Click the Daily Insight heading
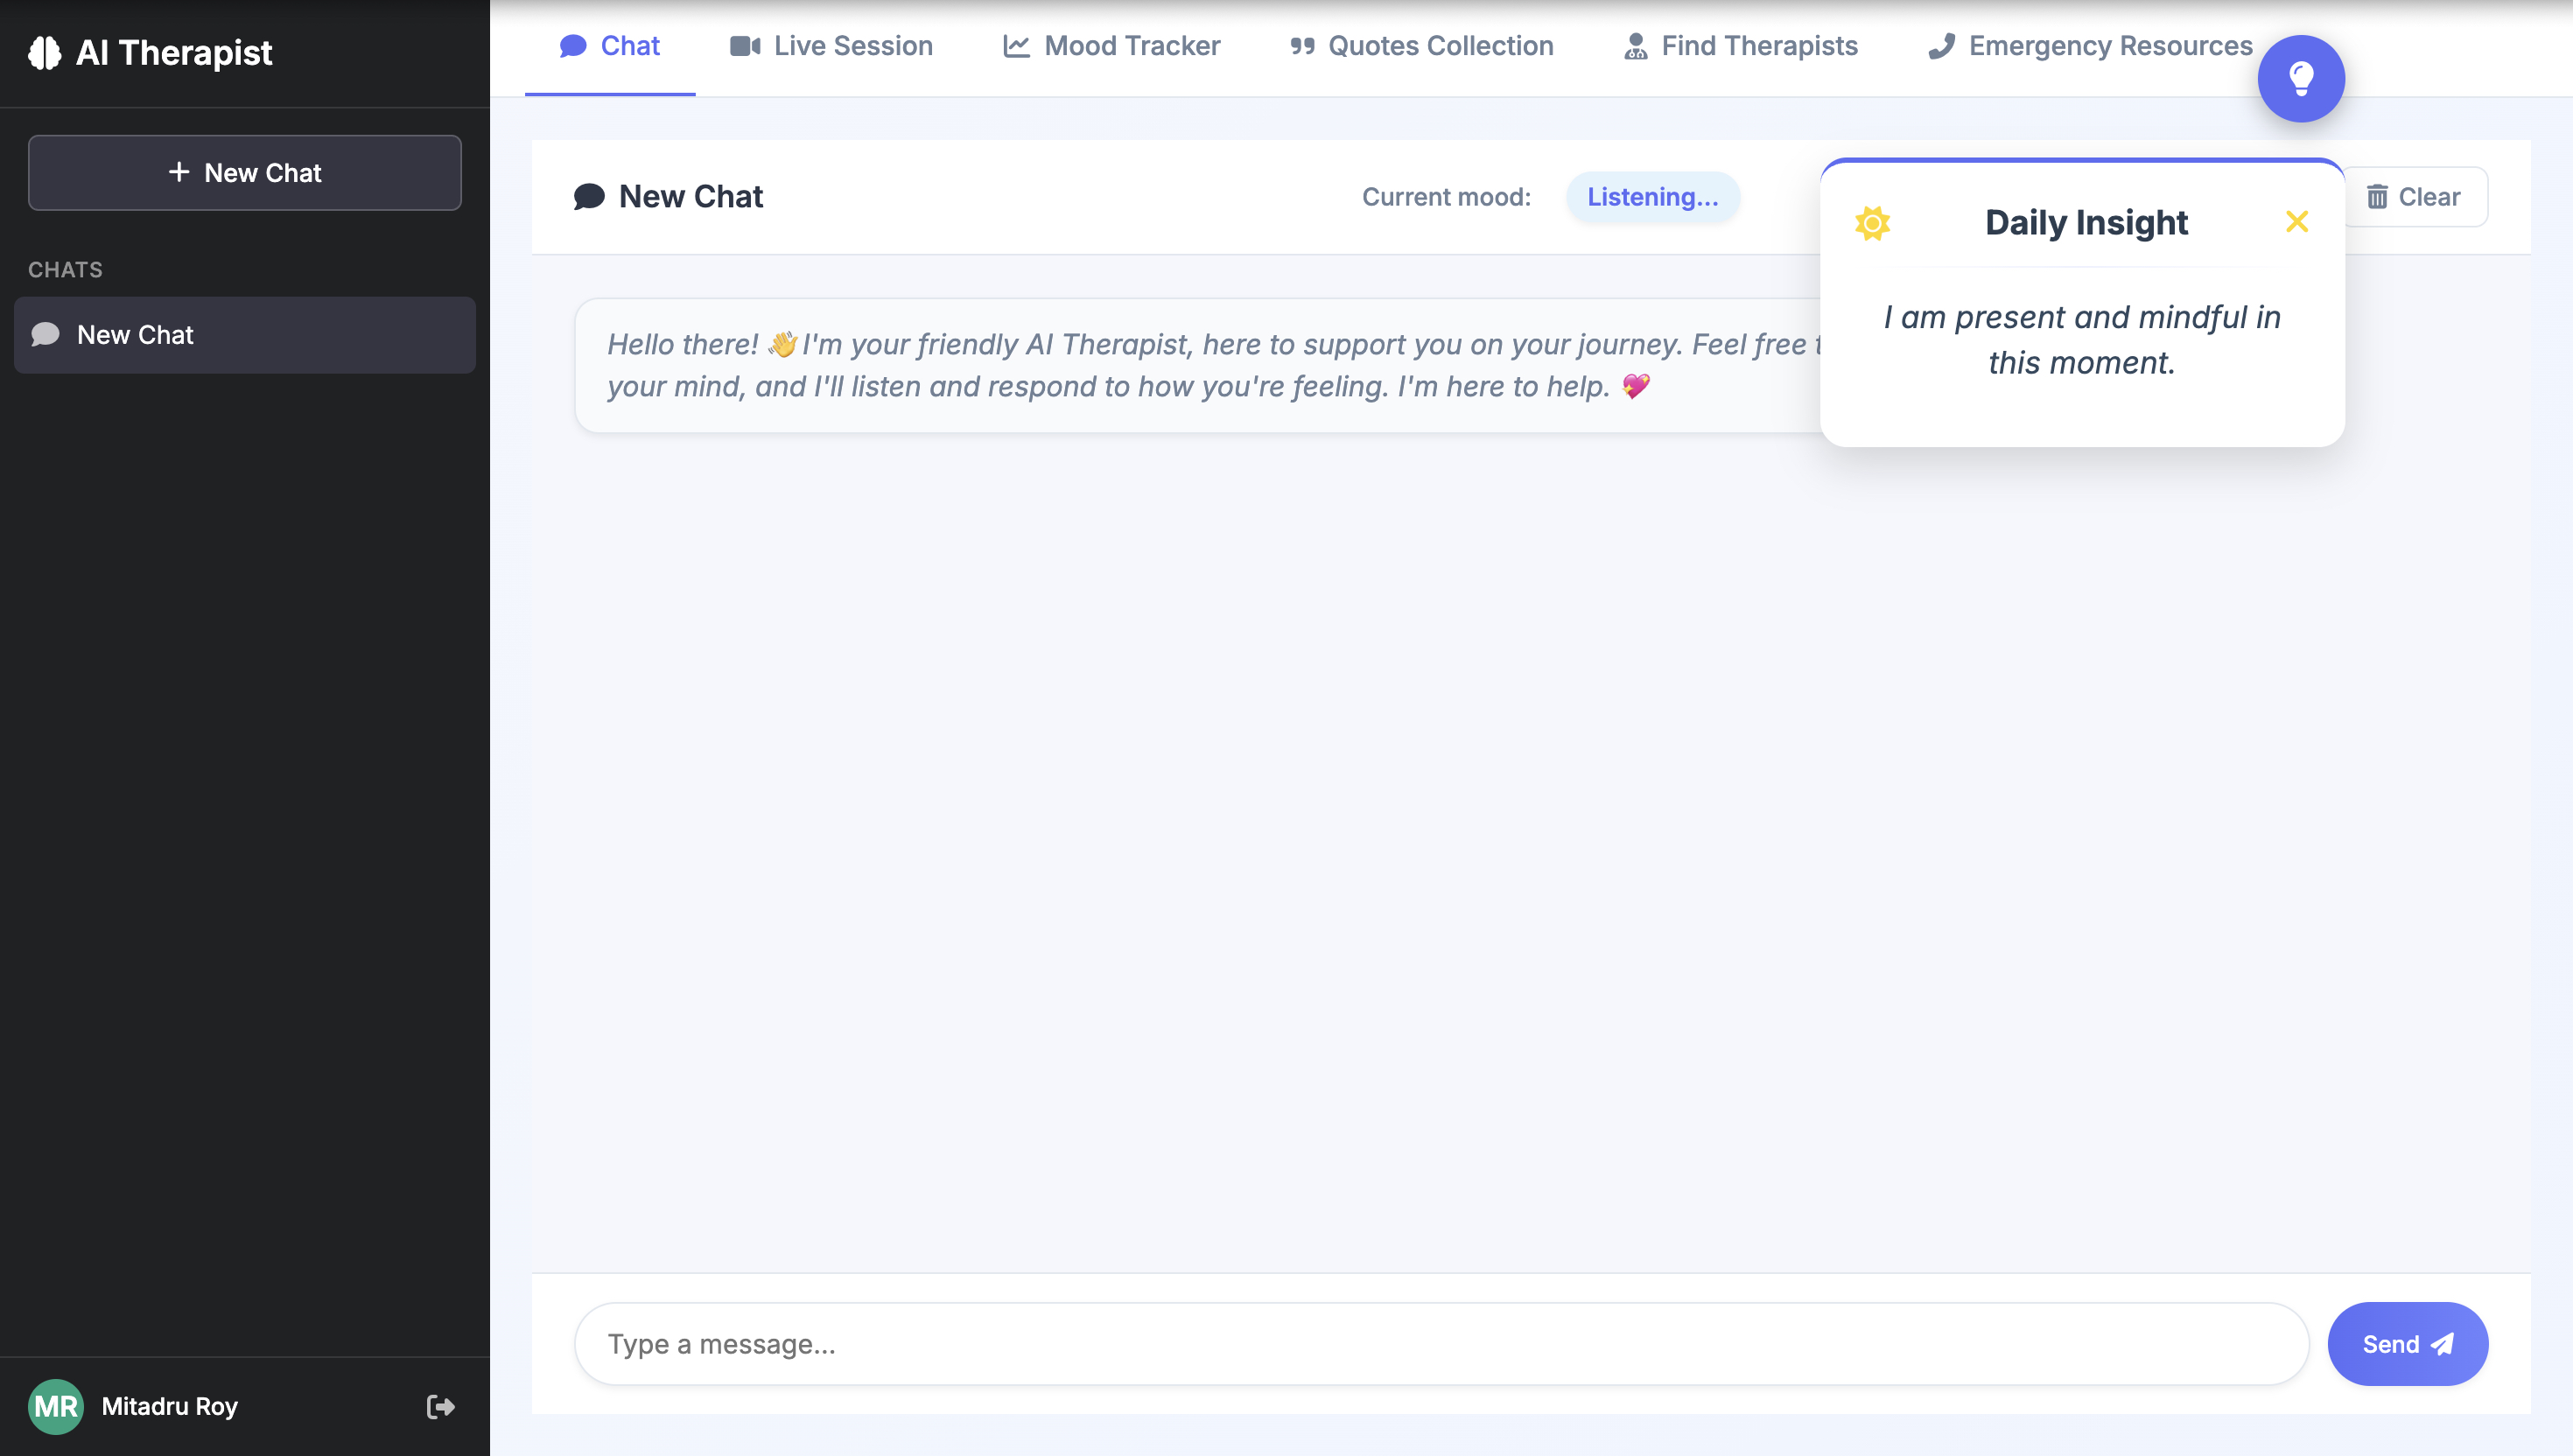The width and height of the screenshot is (2573, 1456). click(2086, 222)
